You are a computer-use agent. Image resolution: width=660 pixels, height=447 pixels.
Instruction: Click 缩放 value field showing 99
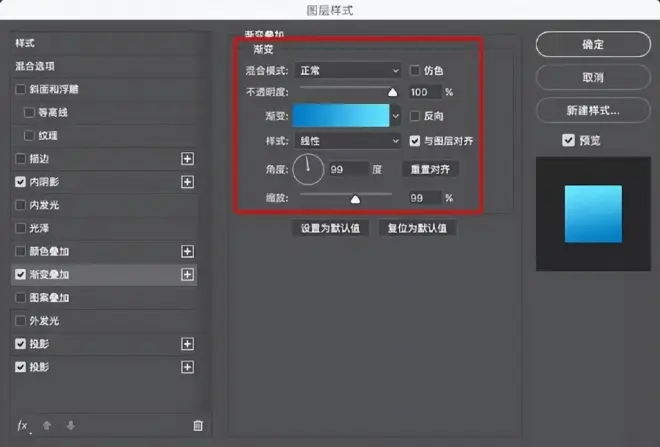(x=425, y=198)
